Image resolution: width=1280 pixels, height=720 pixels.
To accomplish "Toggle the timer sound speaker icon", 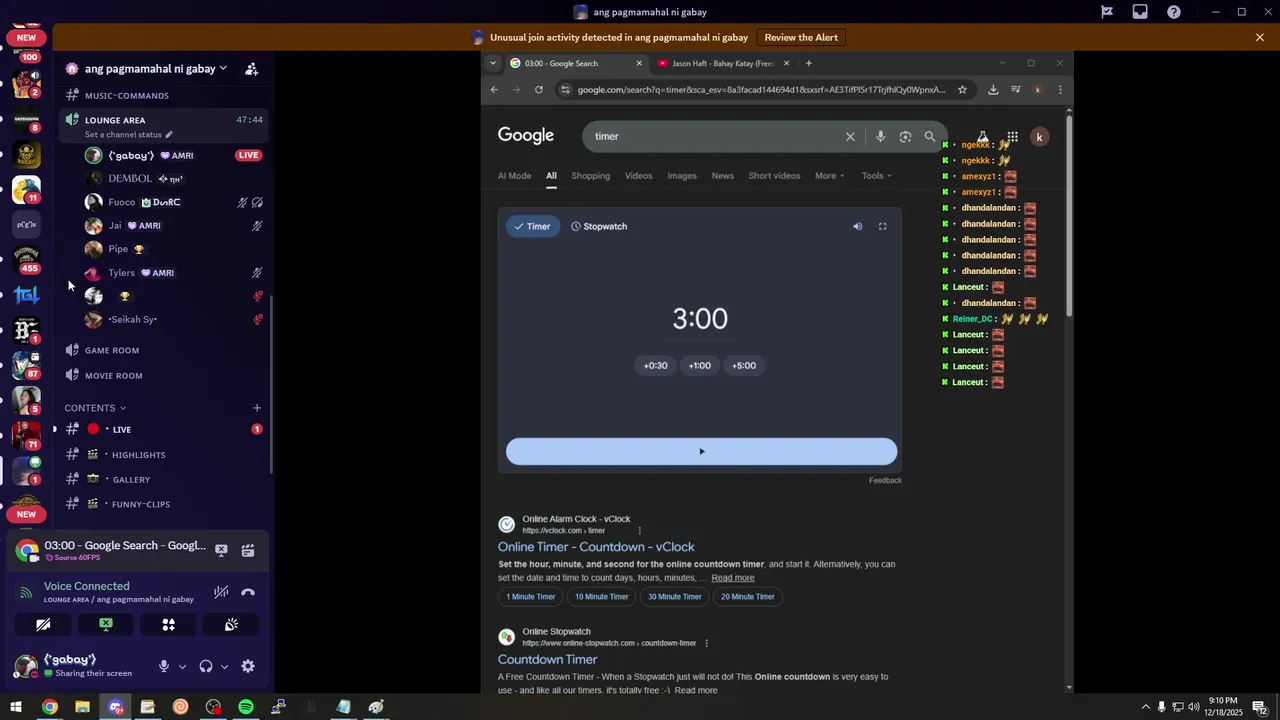I will coord(857,227).
